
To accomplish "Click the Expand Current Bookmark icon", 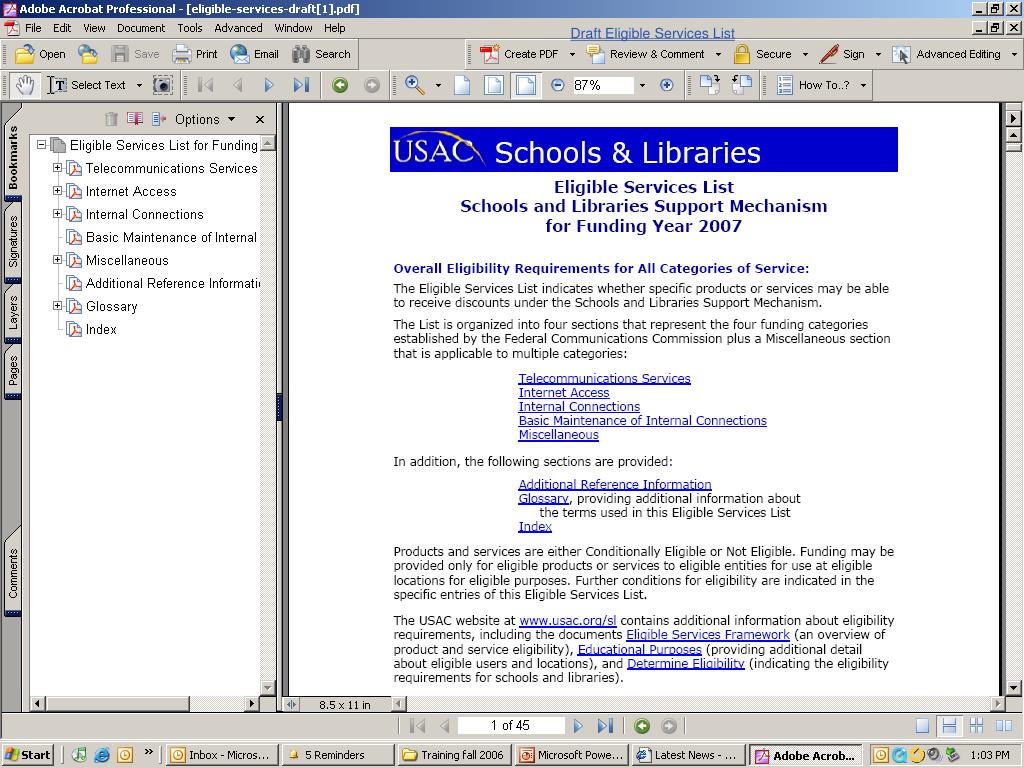I will point(159,119).
